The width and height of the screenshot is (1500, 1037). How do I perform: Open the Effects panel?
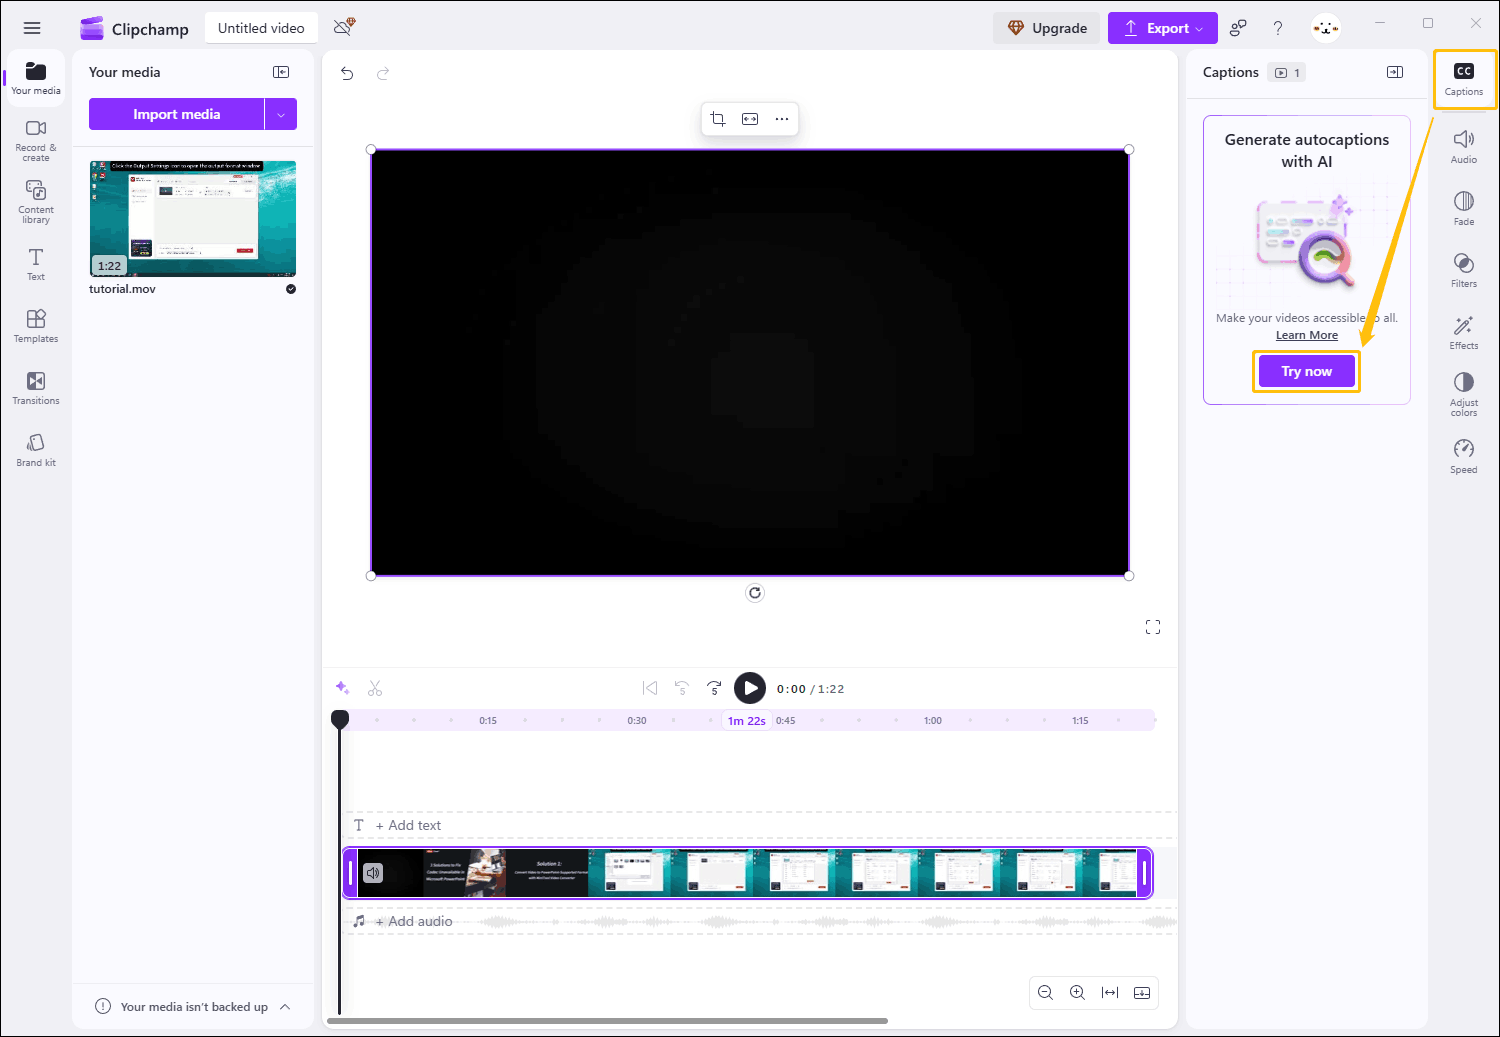tap(1463, 332)
